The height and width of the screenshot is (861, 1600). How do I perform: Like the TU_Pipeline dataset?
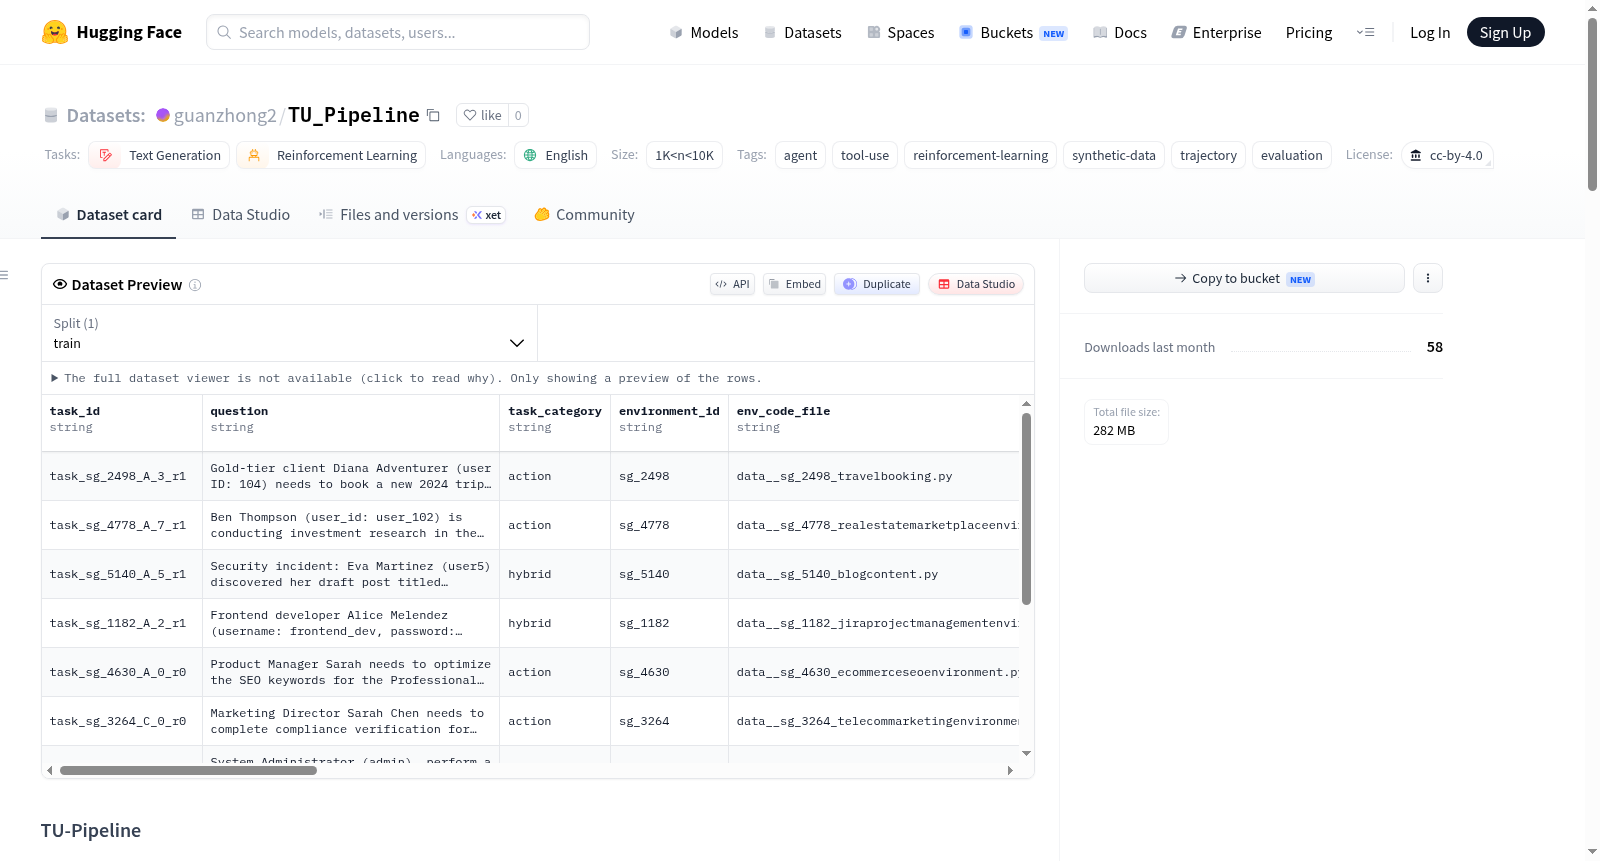pyautogui.click(x=482, y=115)
